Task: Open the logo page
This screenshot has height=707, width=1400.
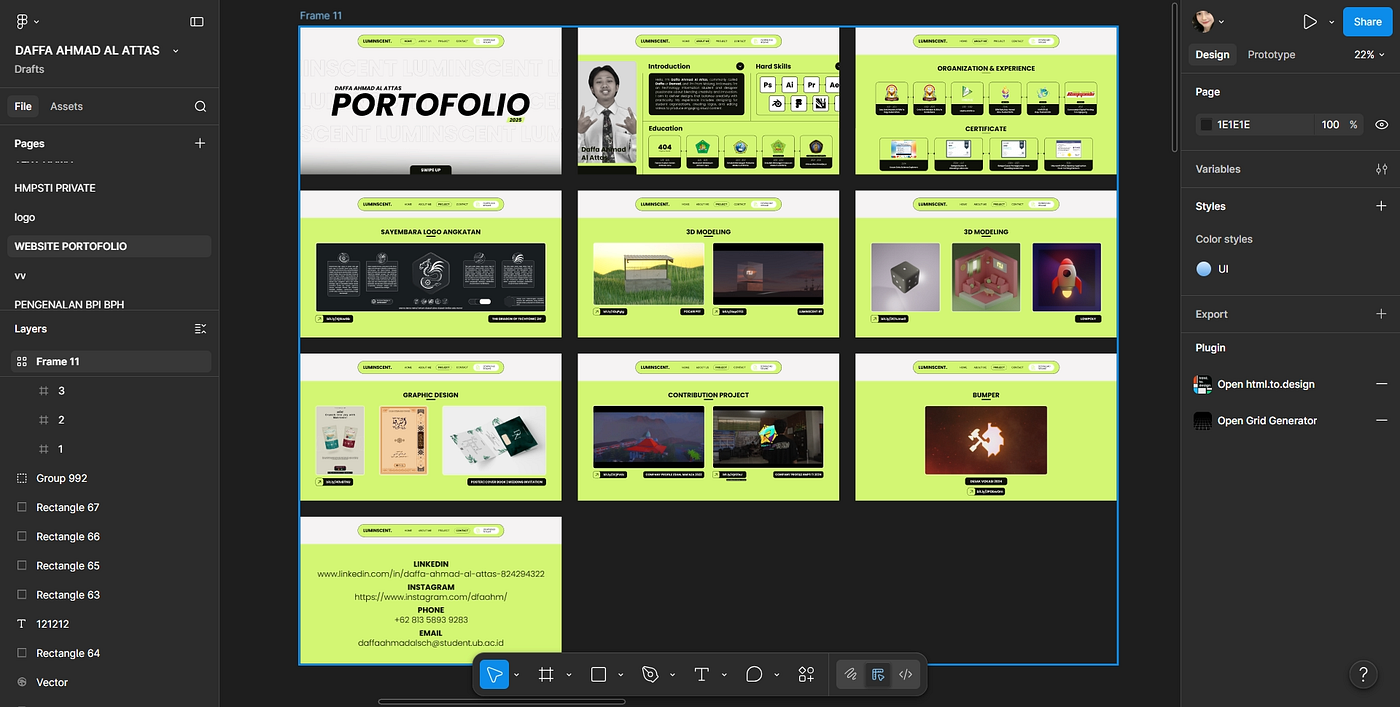Action: (110, 217)
